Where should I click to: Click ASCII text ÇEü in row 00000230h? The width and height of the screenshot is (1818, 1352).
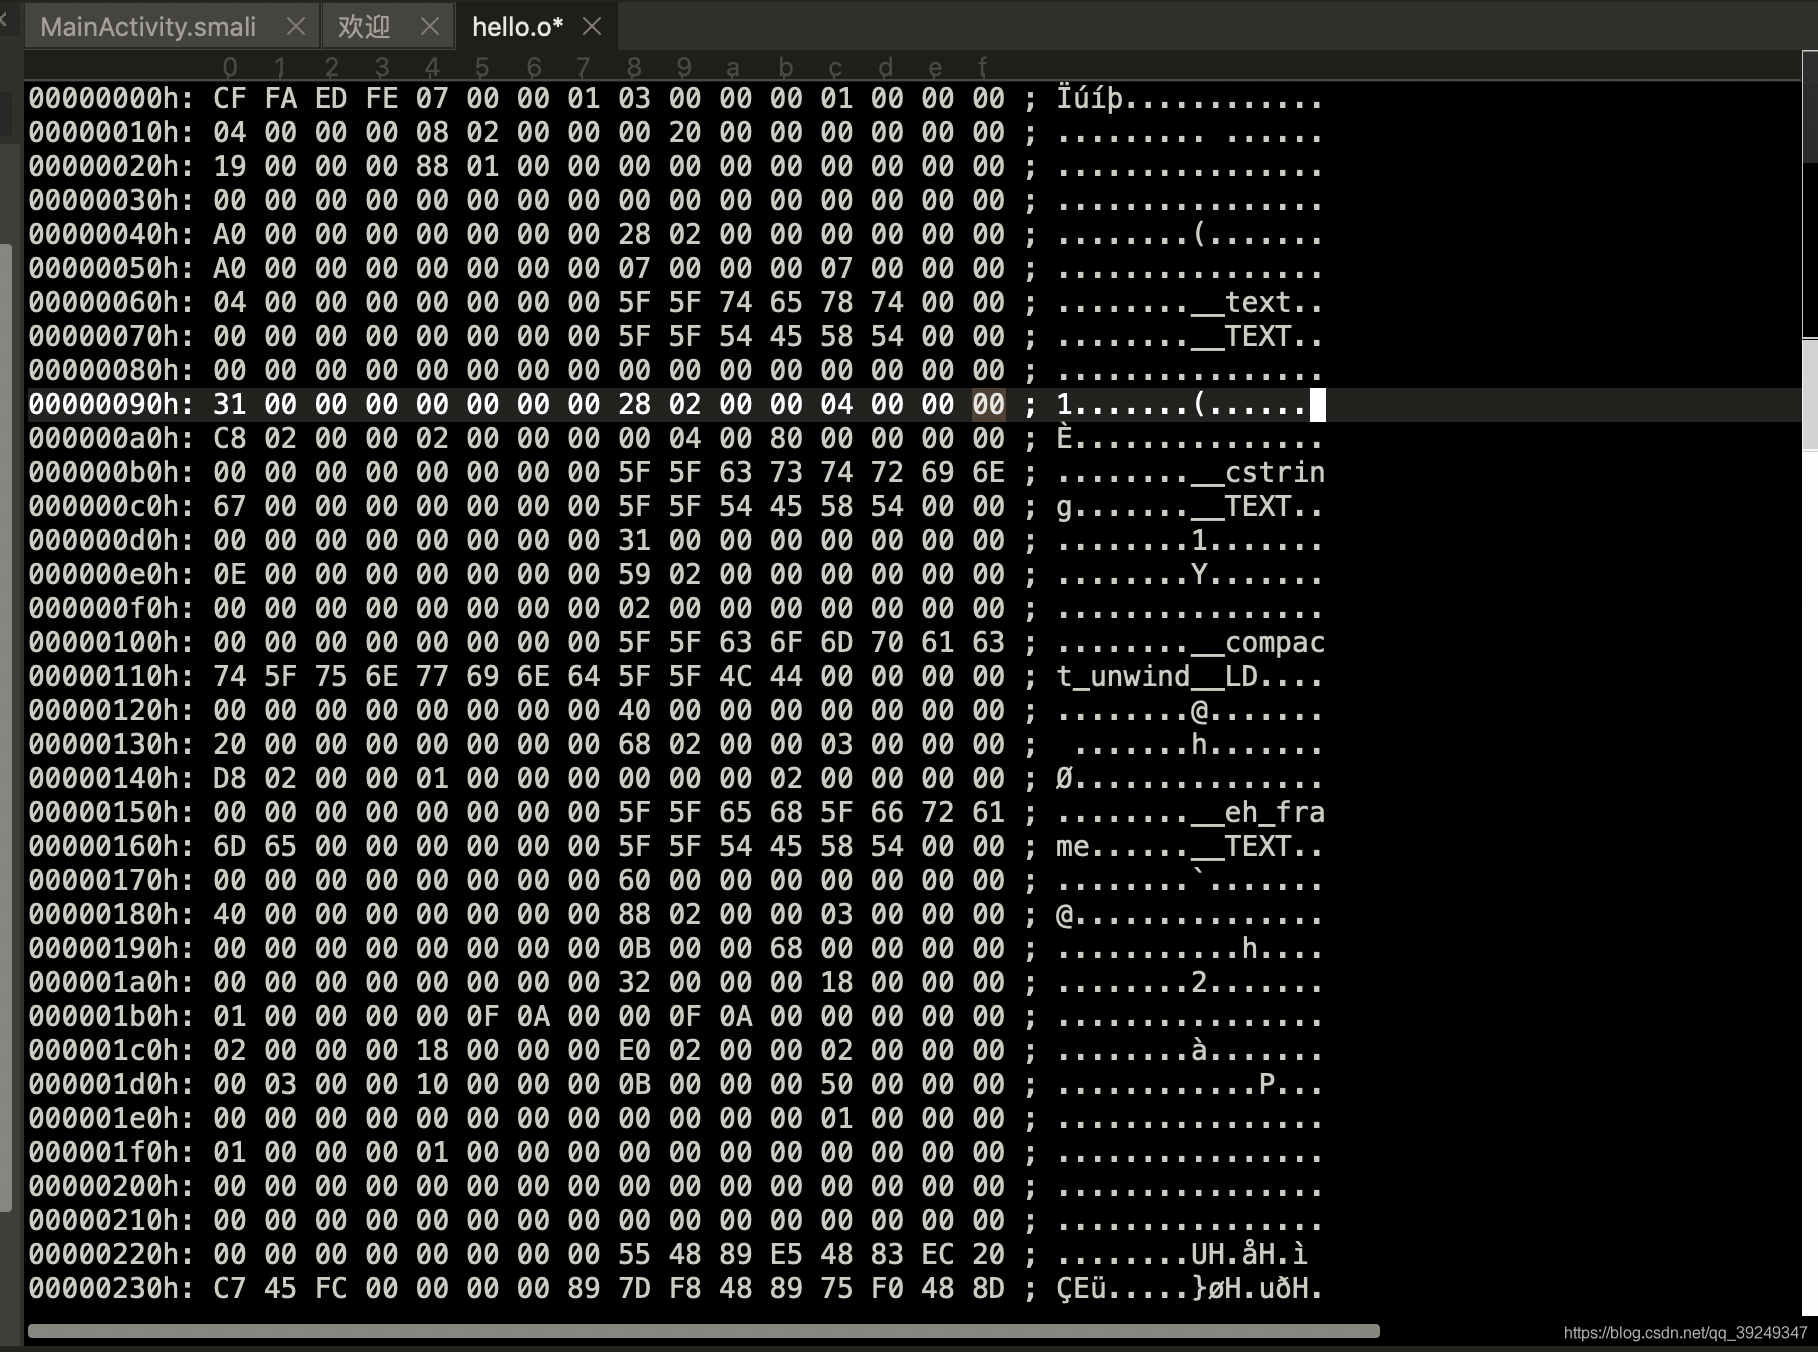[x=1081, y=1288]
